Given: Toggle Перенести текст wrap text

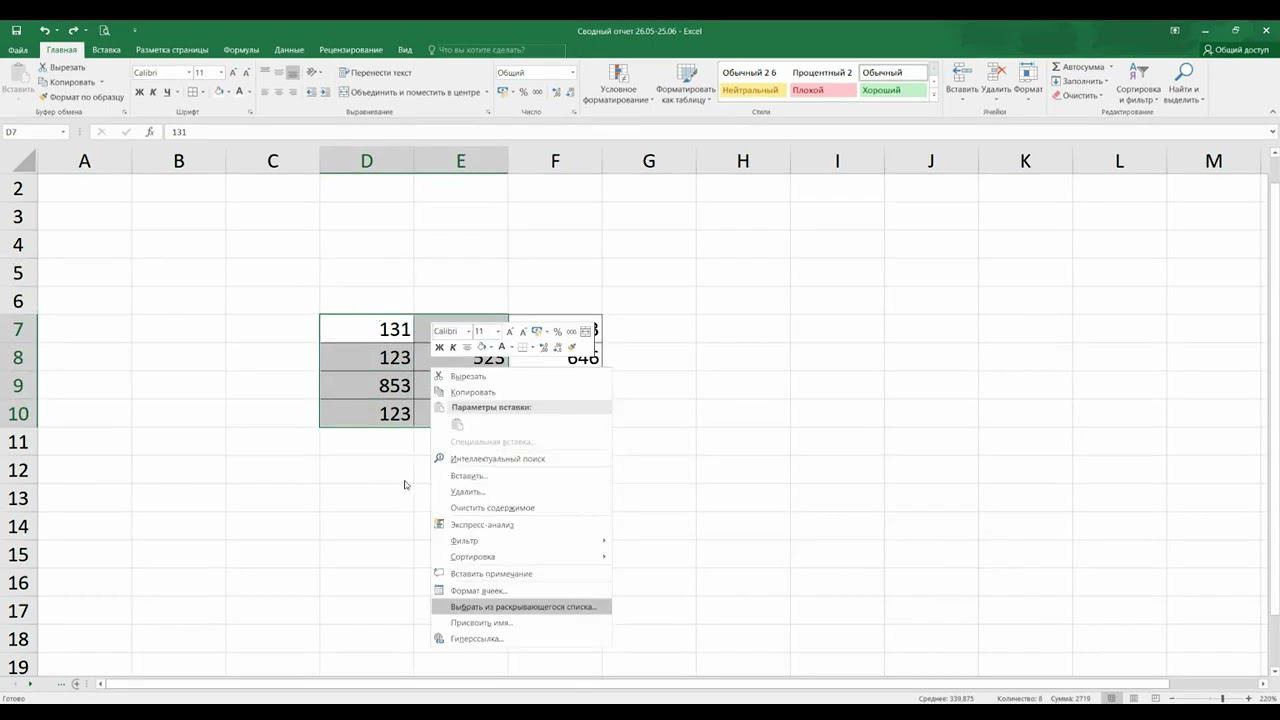Looking at the screenshot, I should (x=375, y=73).
